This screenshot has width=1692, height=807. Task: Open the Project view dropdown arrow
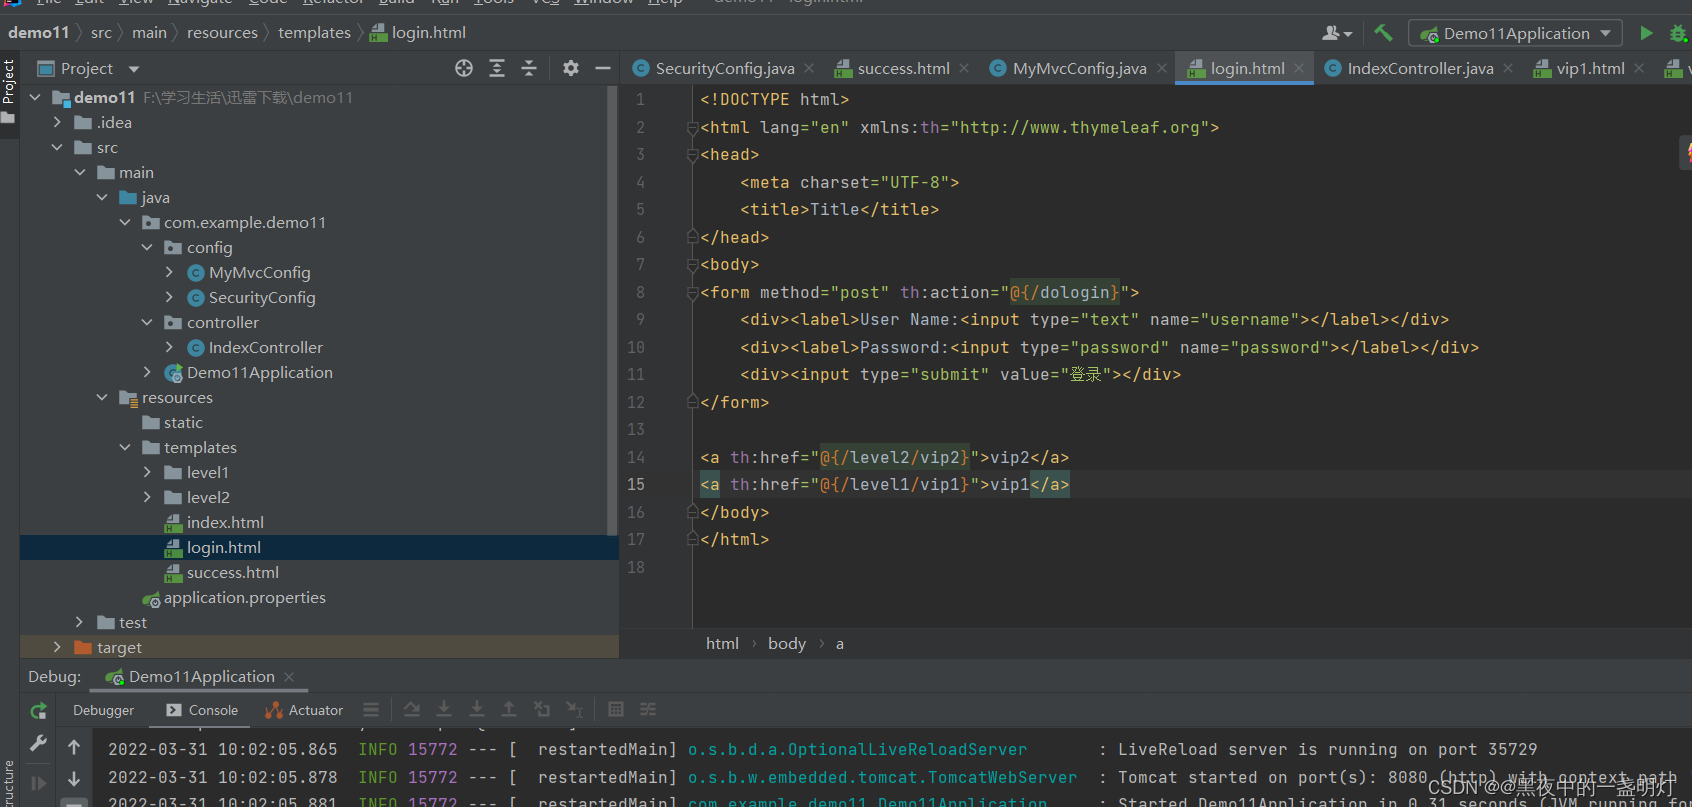134,69
